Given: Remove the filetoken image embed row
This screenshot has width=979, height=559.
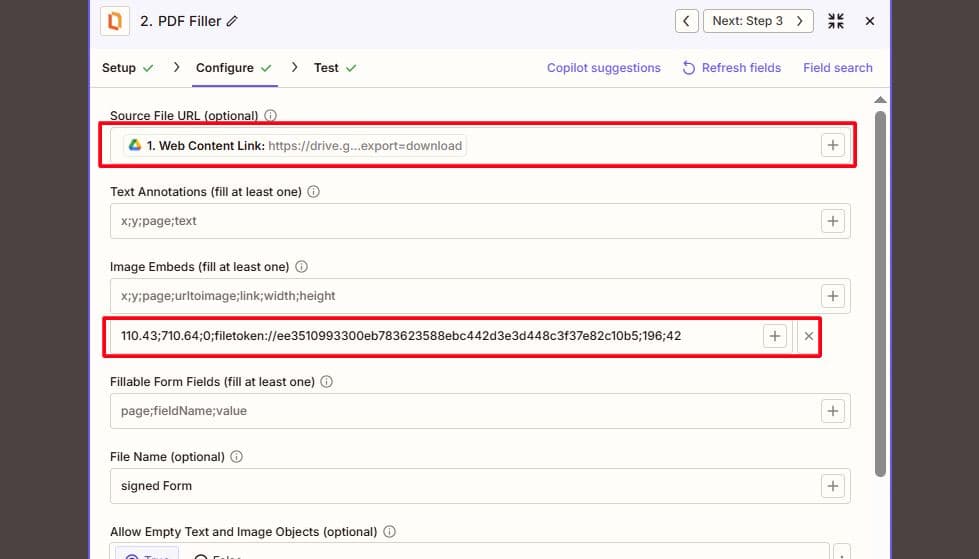Looking at the screenshot, I should (x=808, y=337).
